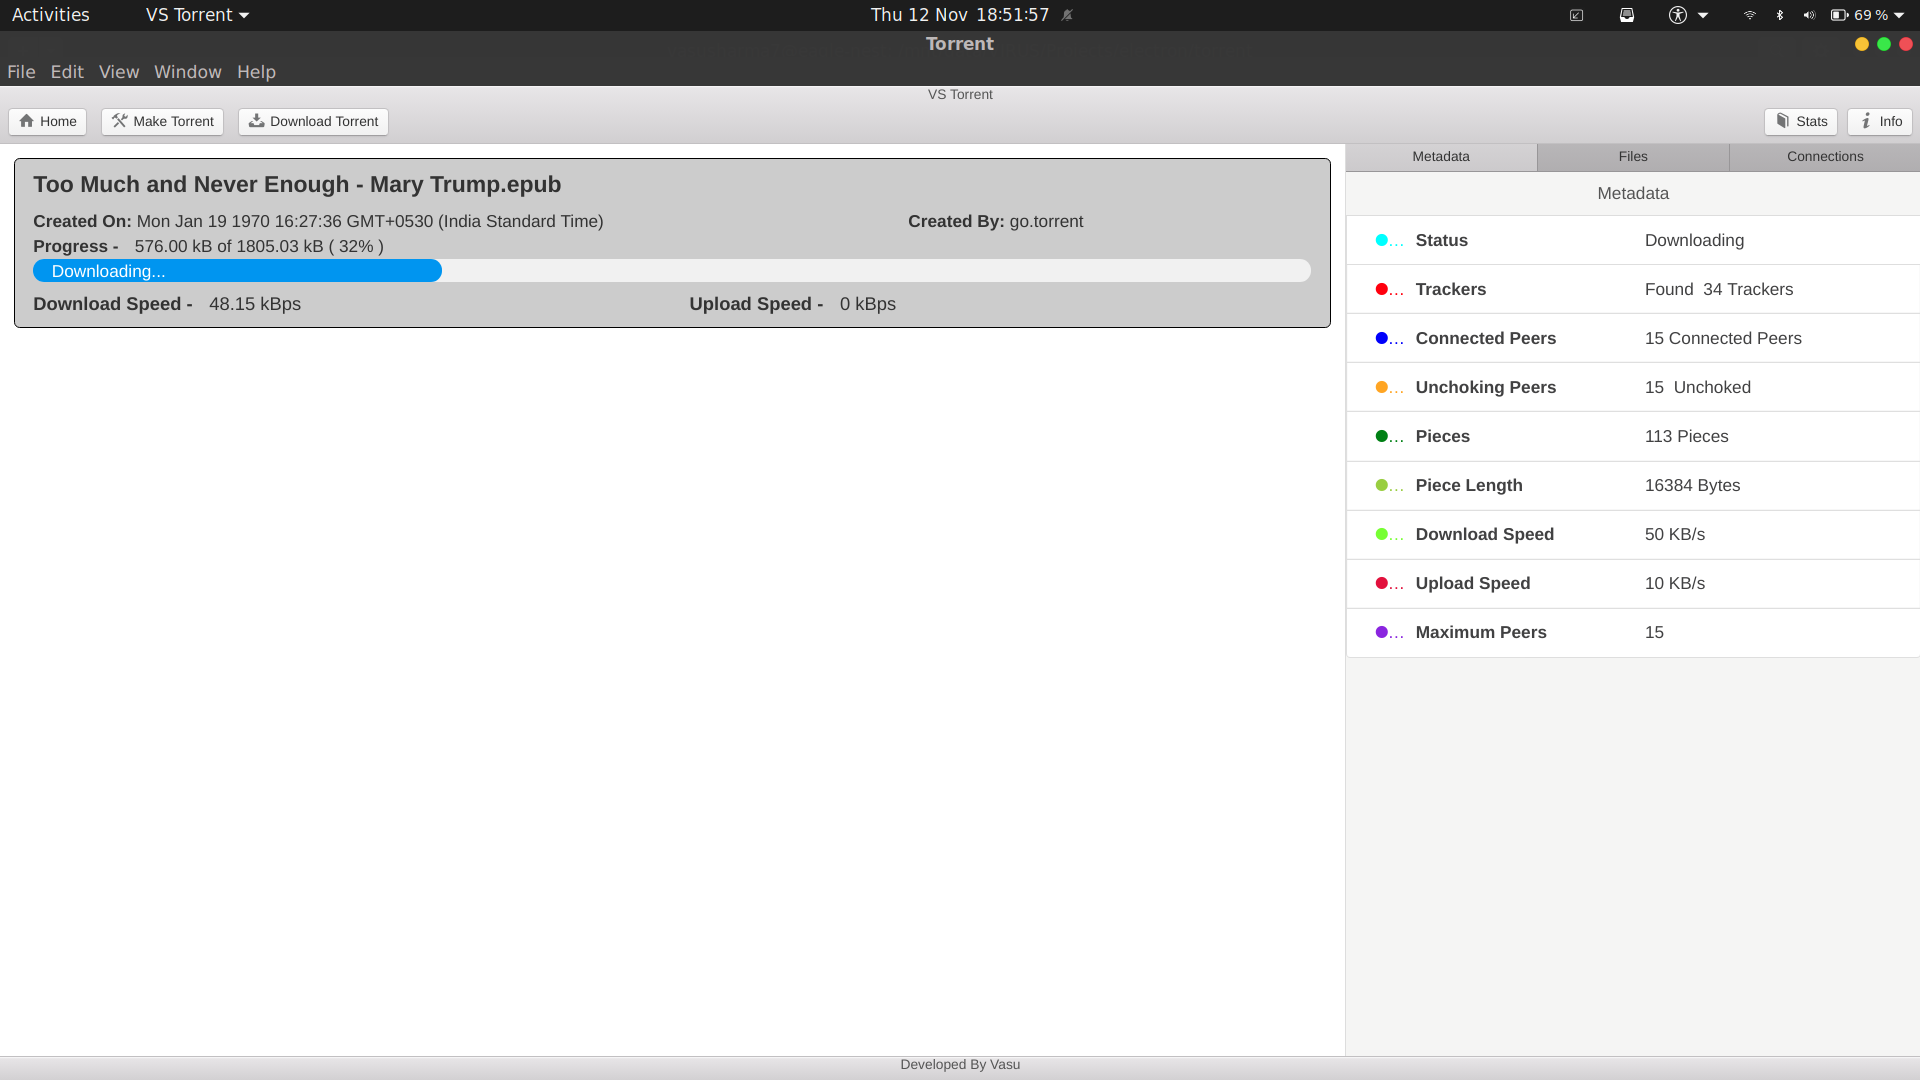Viewport: 1920px width, 1080px height.
Task: Open the Info panel
Action: coord(1879,121)
